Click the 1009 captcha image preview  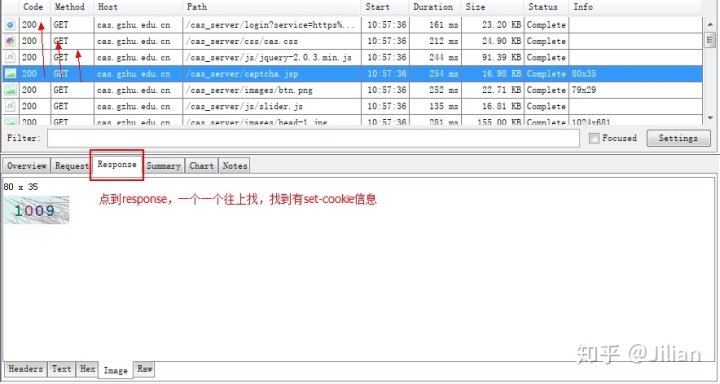37,210
